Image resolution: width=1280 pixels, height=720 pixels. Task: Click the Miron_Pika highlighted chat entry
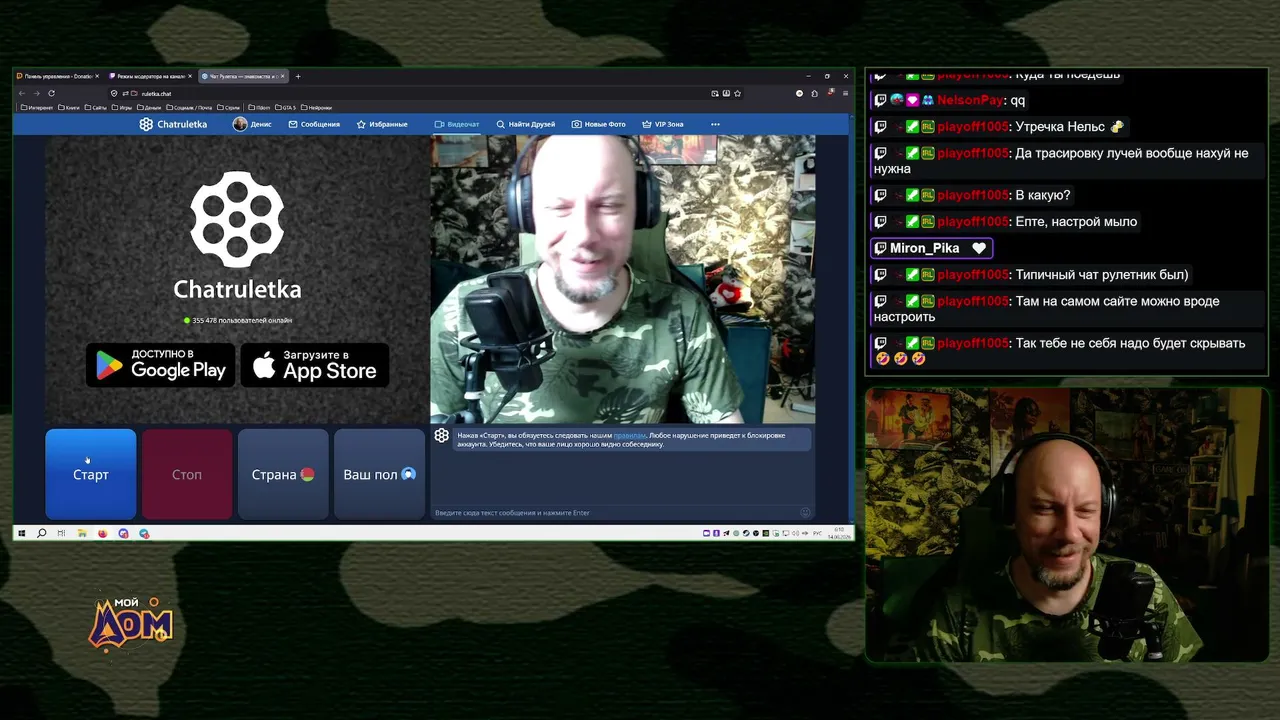(931, 248)
